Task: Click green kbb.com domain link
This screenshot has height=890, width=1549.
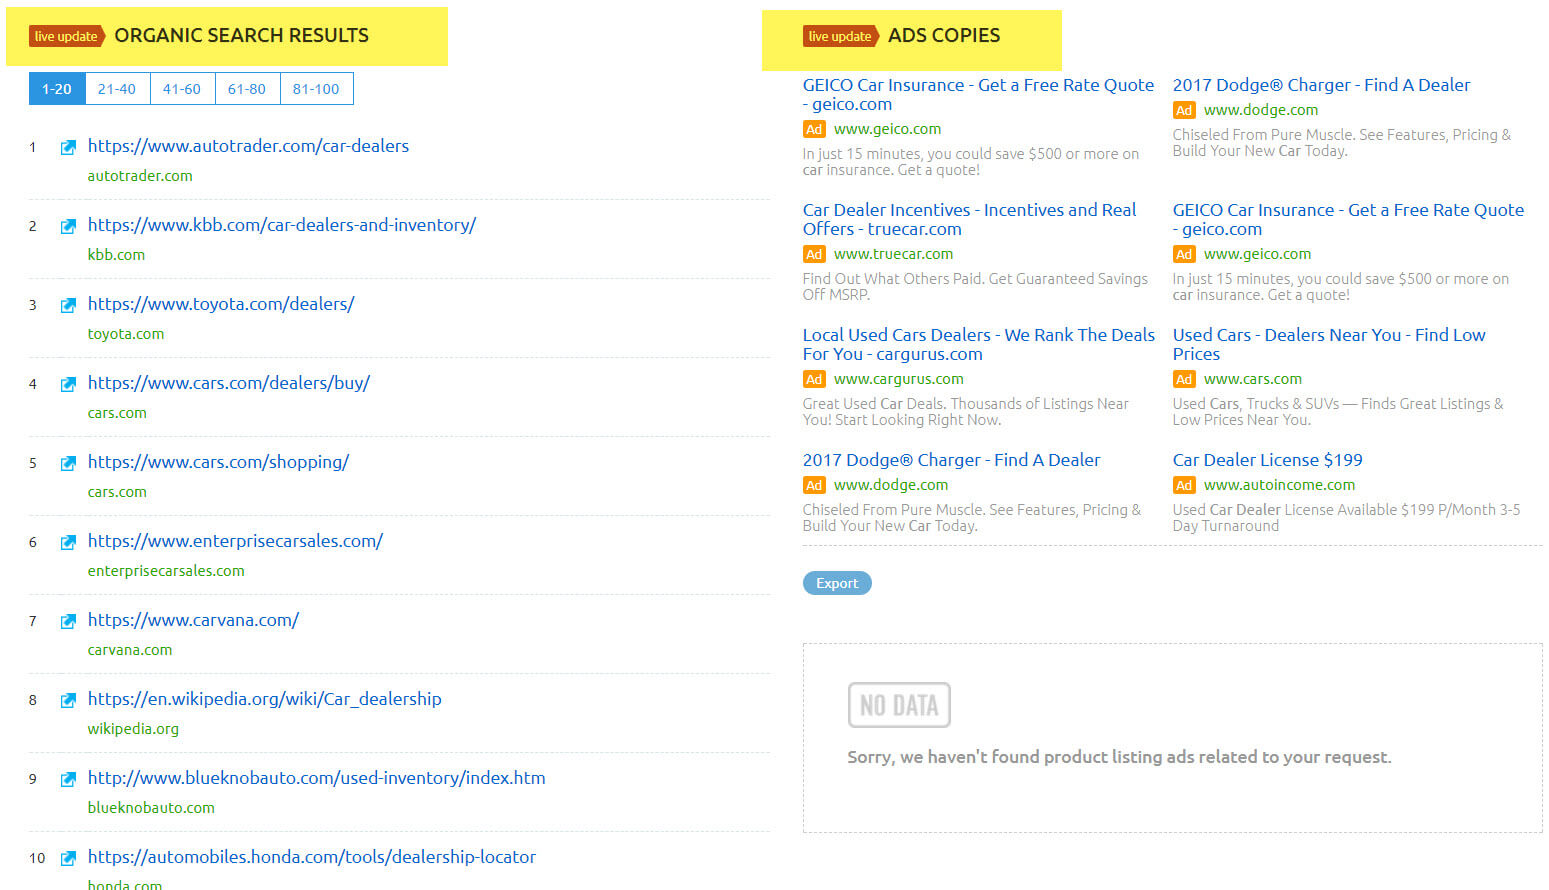Action: coord(116,255)
